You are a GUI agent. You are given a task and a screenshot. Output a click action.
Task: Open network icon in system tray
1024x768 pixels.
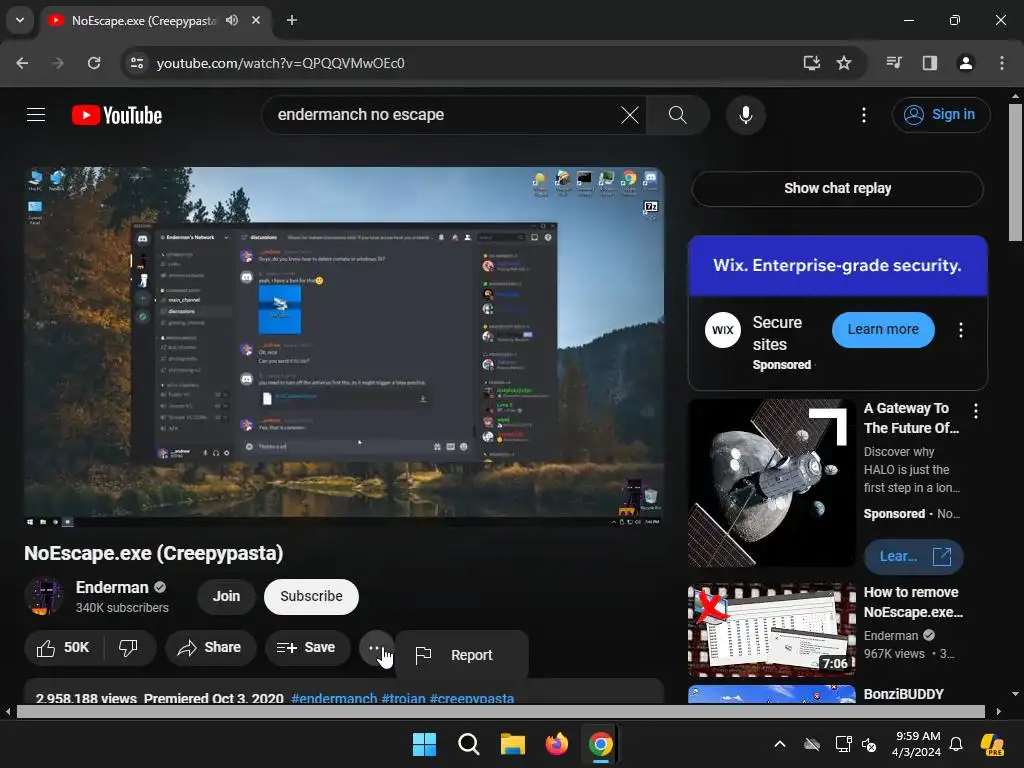pos(843,744)
